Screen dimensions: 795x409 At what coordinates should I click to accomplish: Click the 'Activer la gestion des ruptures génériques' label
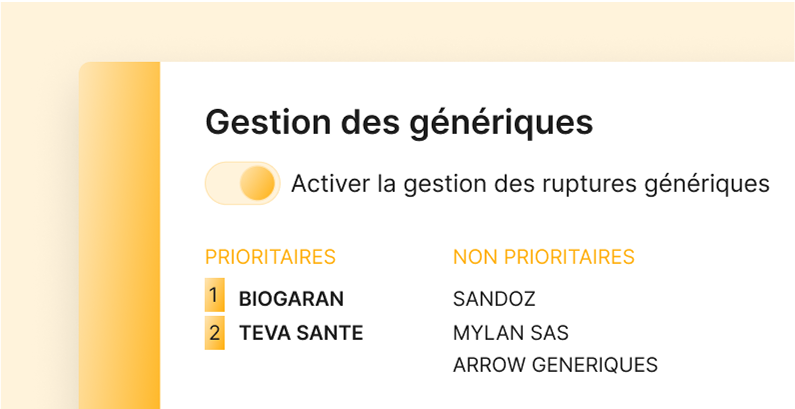pos(530,184)
